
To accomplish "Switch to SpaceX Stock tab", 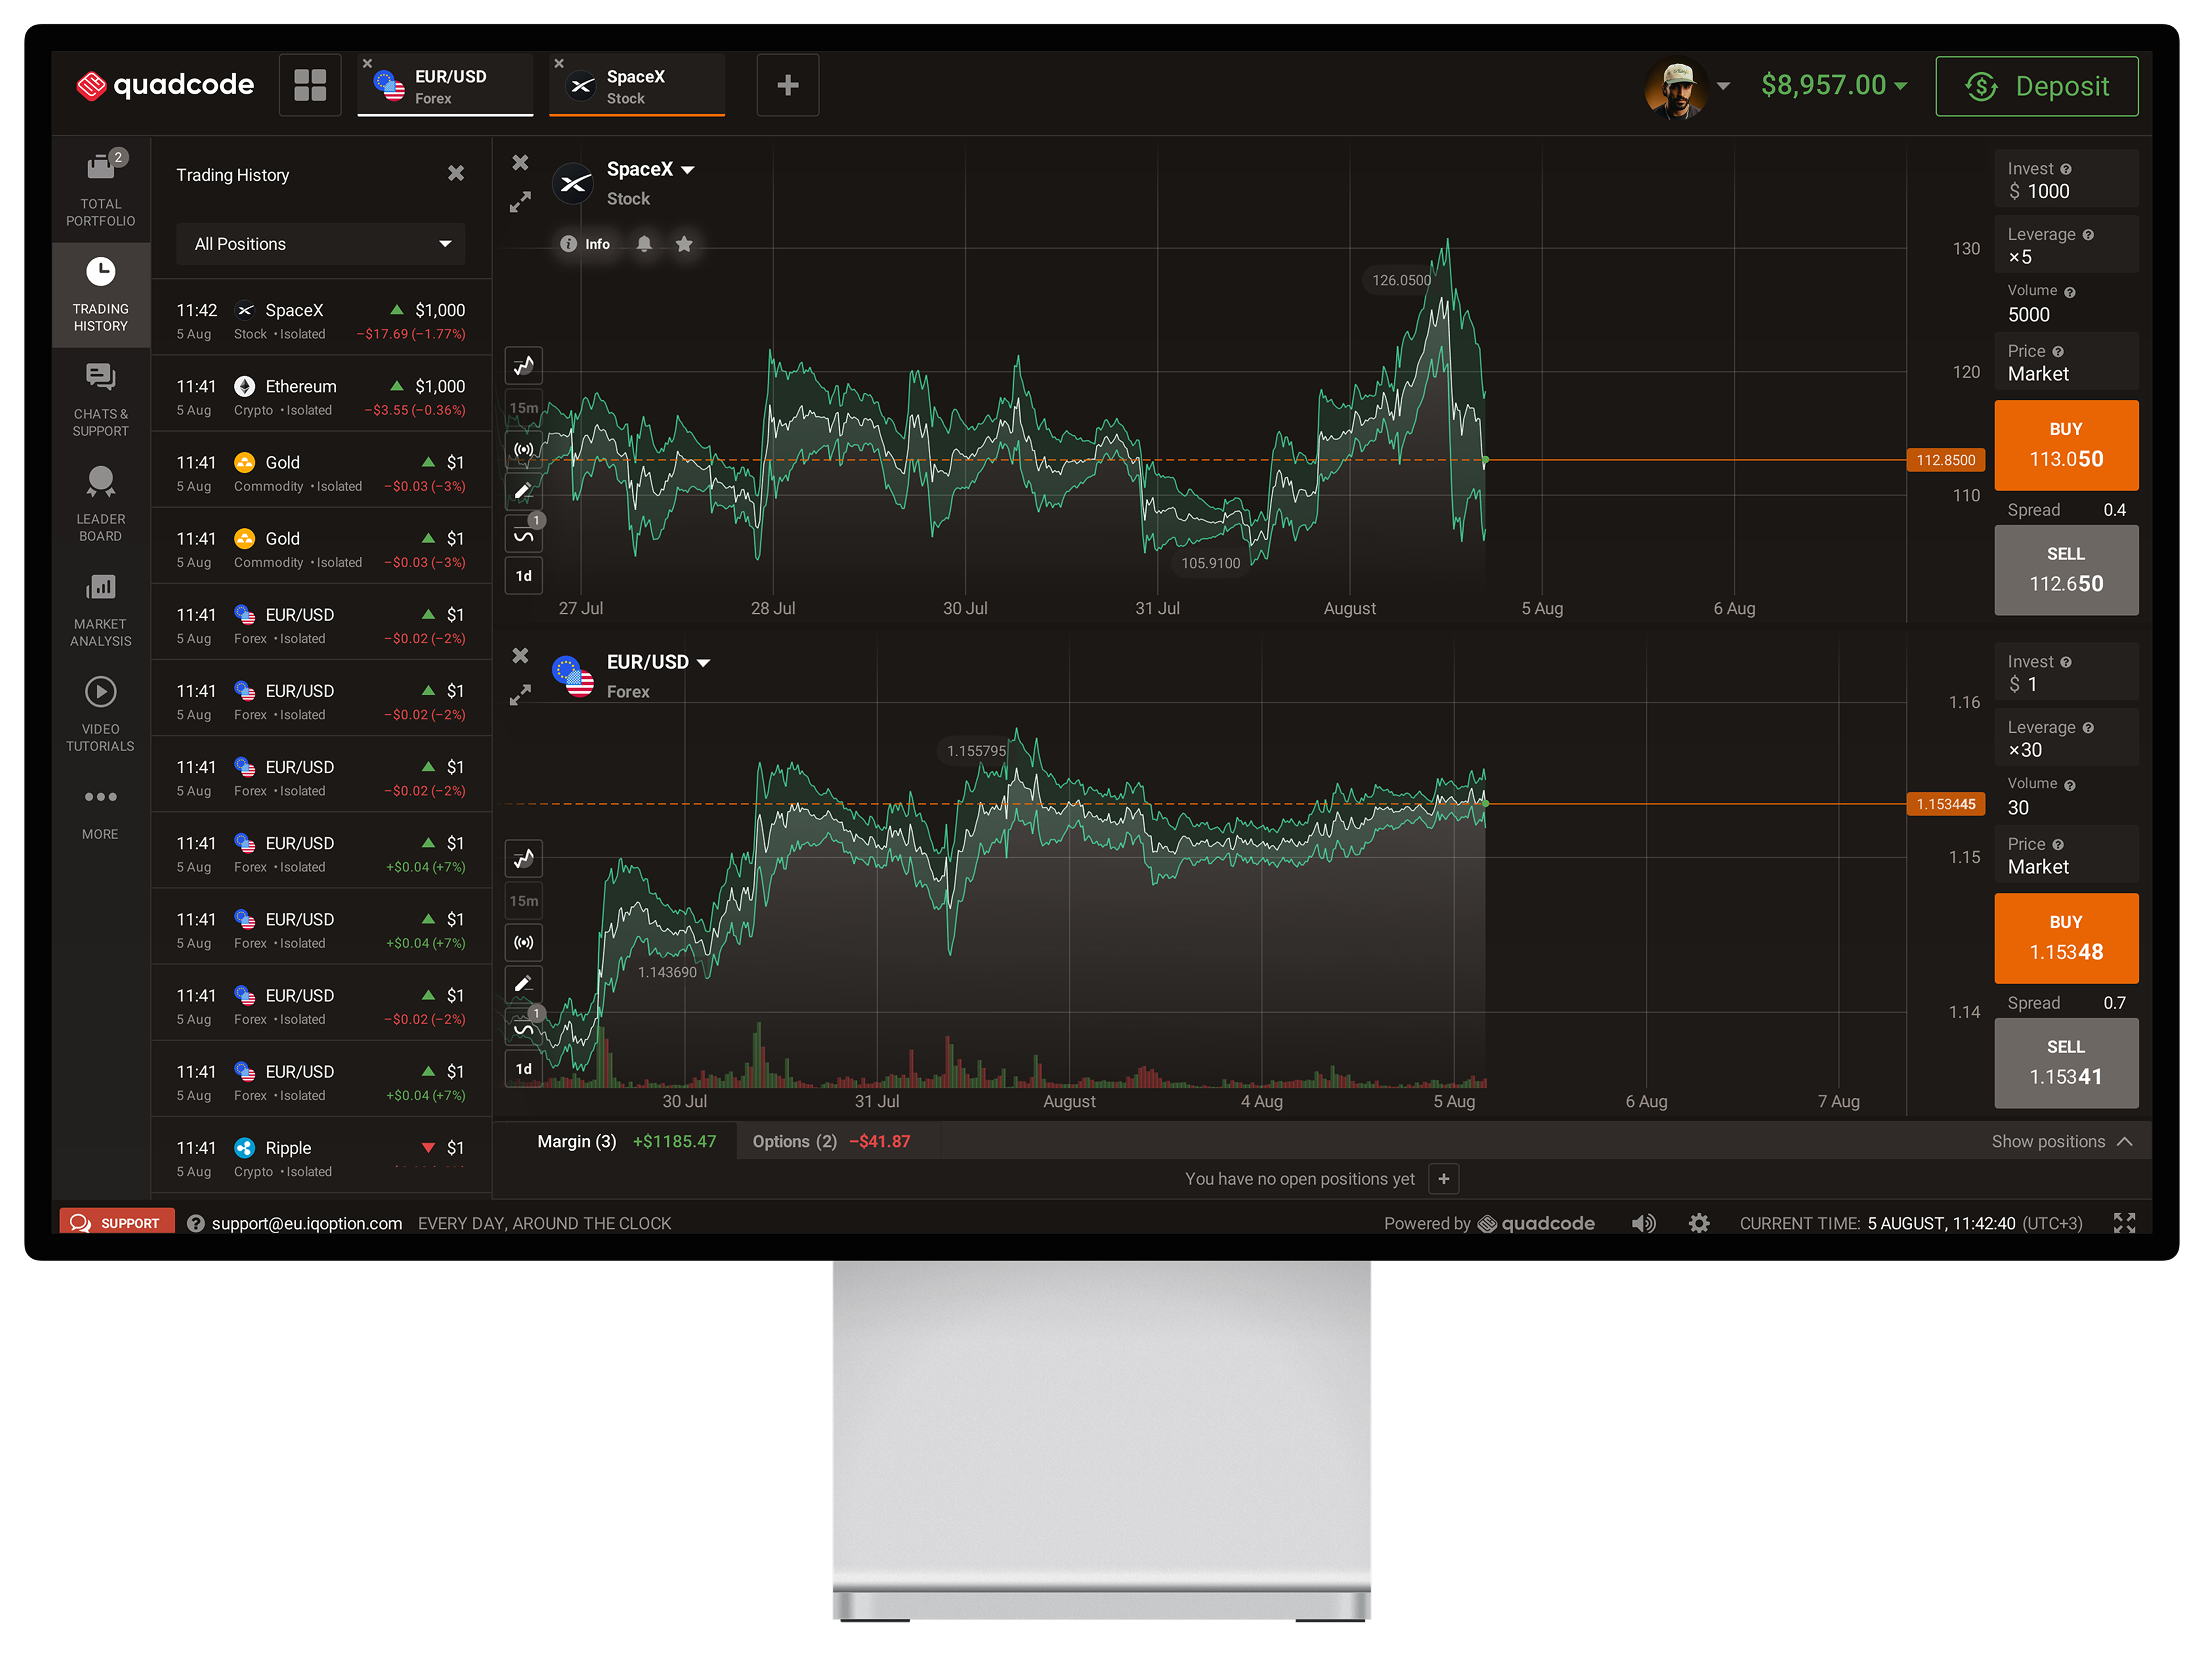I will click(637, 86).
